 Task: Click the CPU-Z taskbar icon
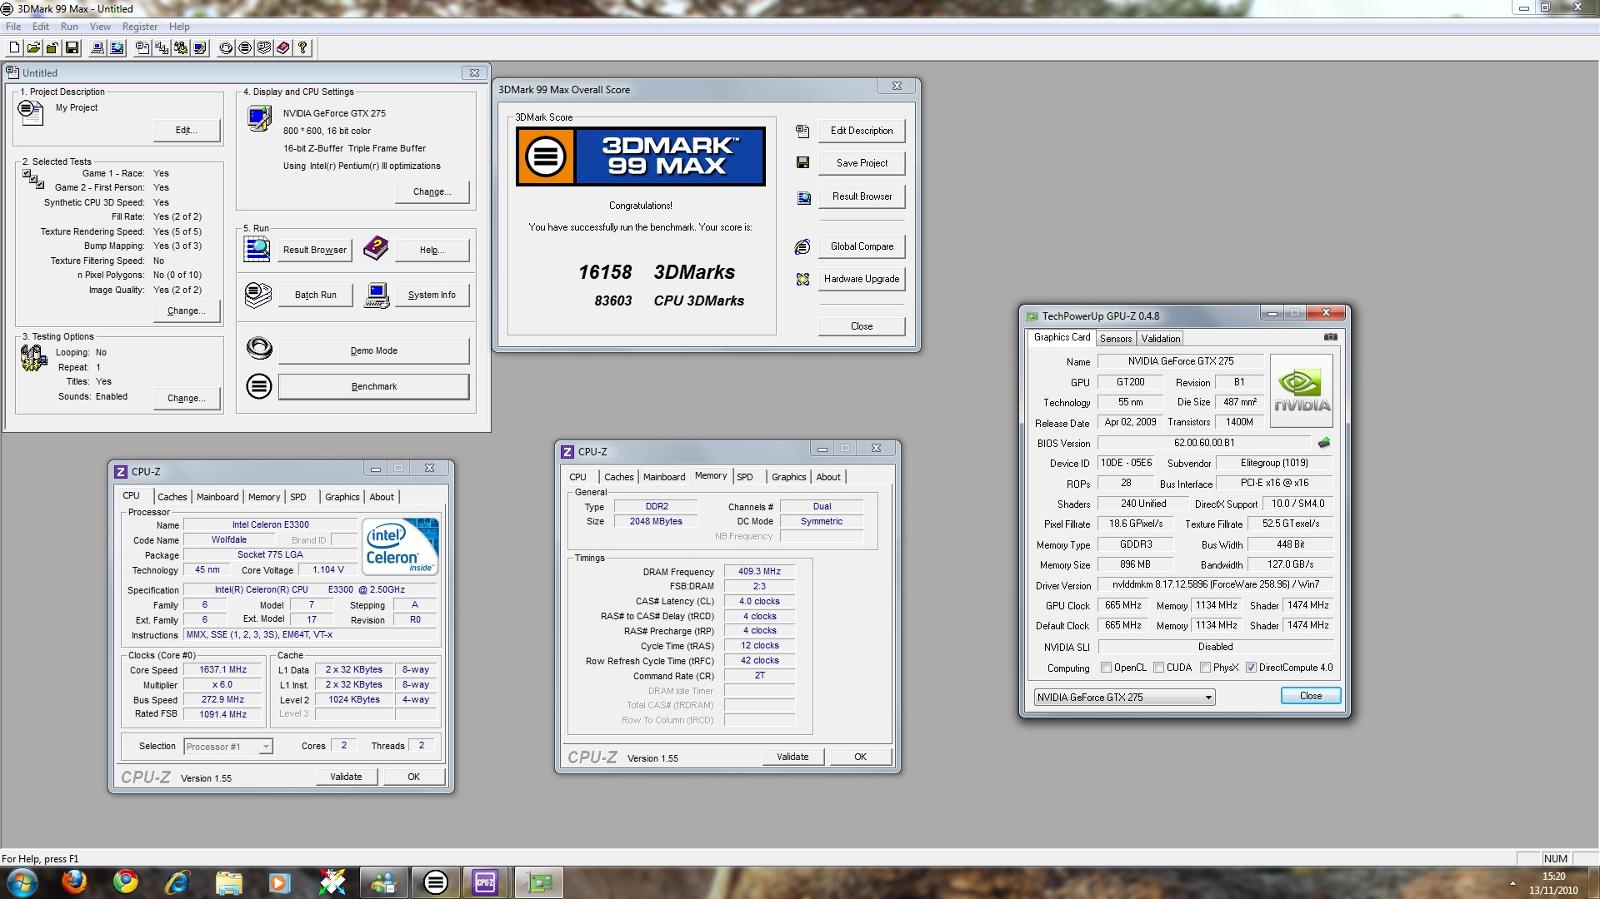pyautogui.click(x=485, y=882)
